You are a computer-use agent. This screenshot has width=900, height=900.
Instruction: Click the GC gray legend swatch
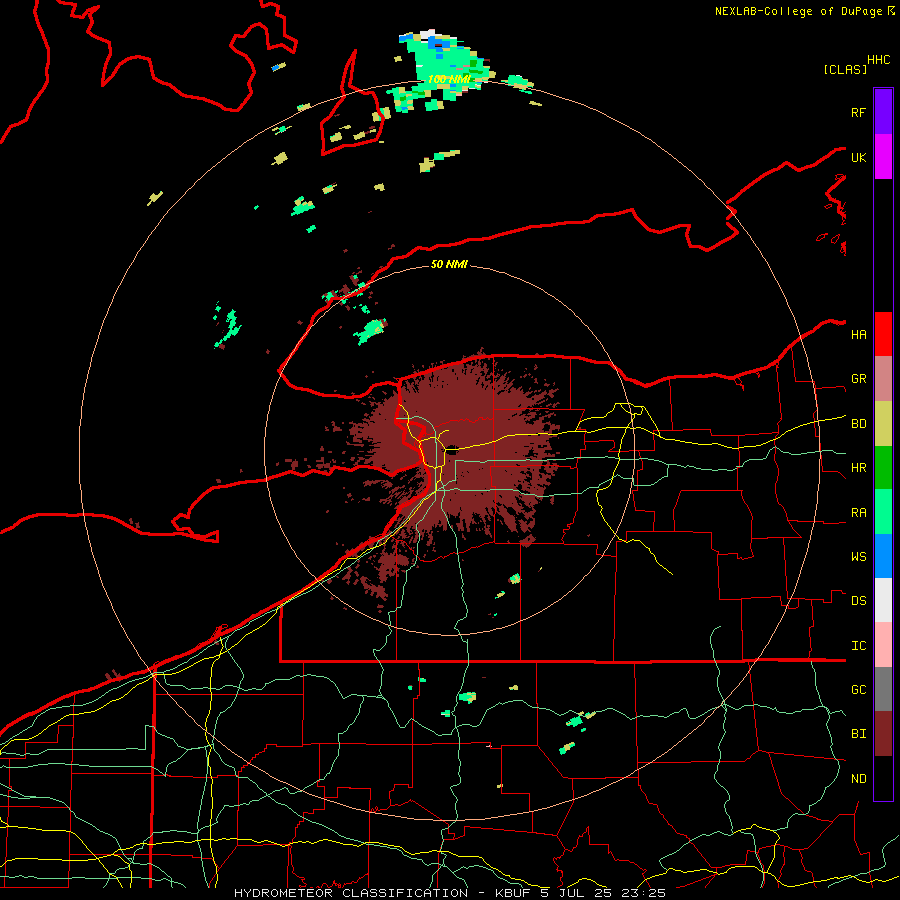pos(883,689)
